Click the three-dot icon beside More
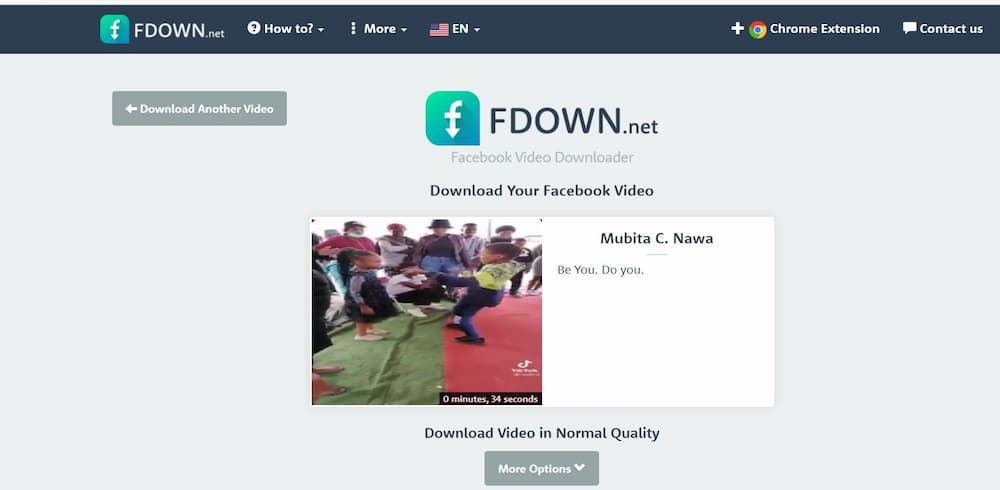This screenshot has width=1000, height=490. point(353,29)
